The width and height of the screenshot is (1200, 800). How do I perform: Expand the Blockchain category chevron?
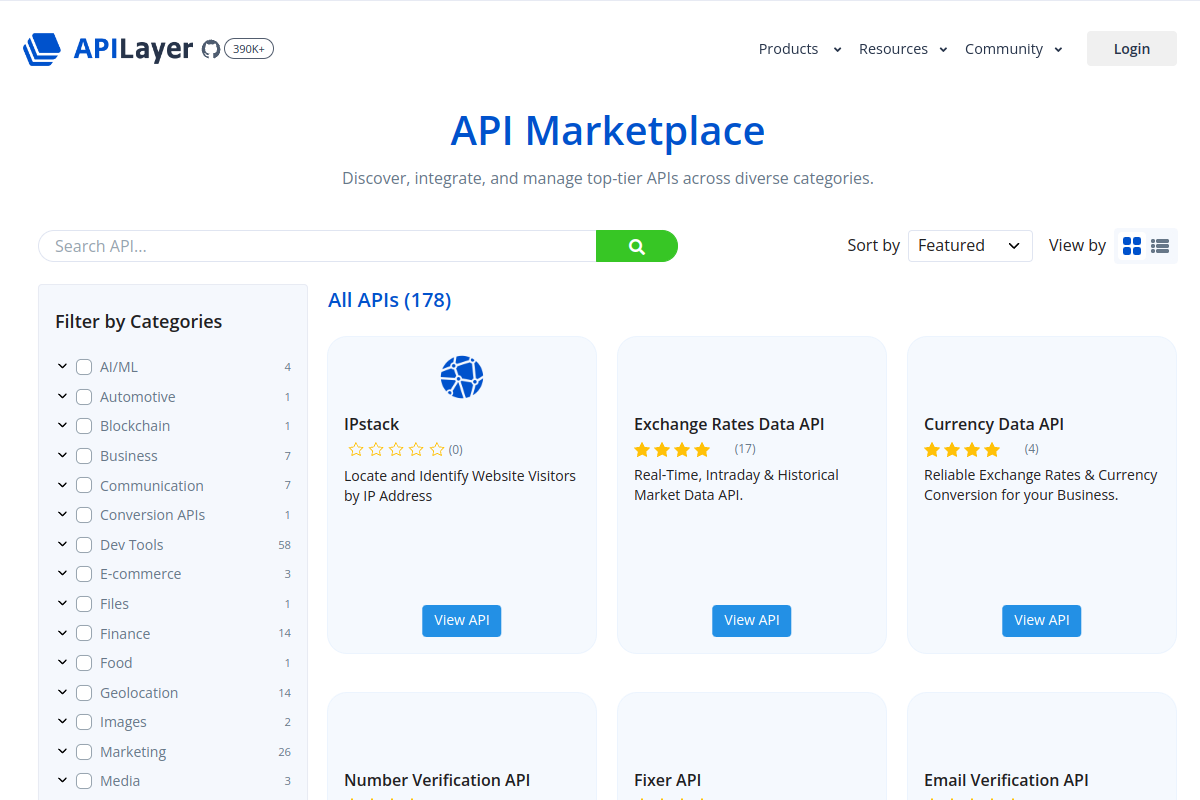(x=62, y=426)
